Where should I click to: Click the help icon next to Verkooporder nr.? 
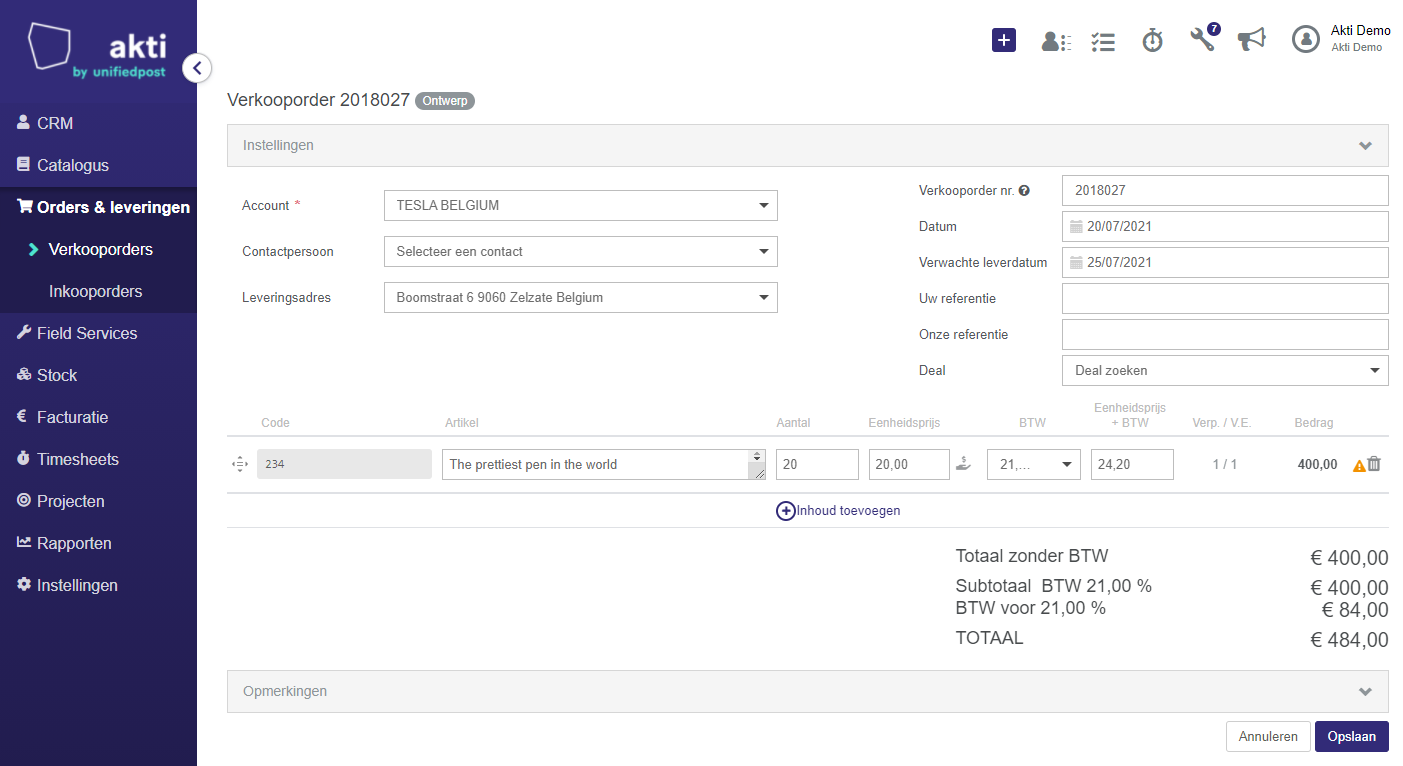pyautogui.click(x=1024, y=191)
